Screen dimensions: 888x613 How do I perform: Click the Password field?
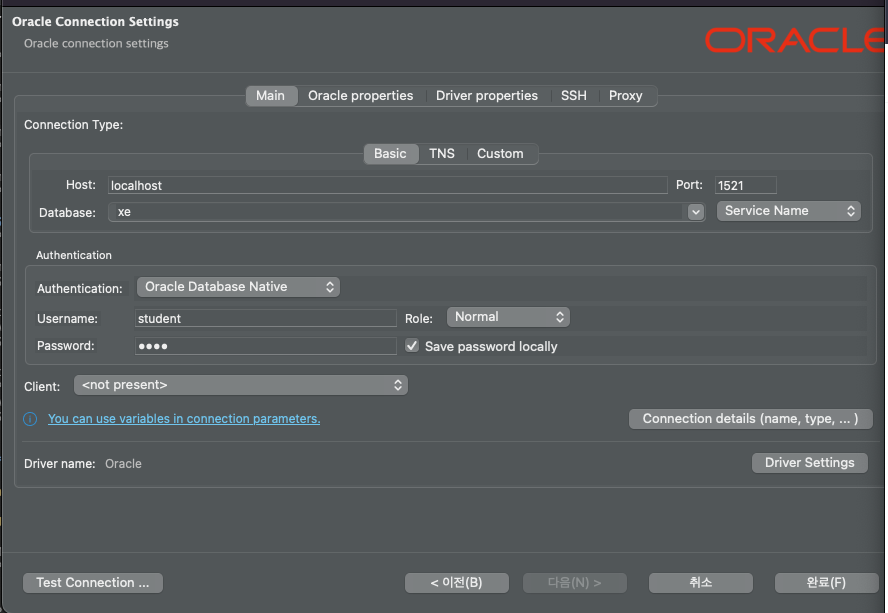point(266,346)
